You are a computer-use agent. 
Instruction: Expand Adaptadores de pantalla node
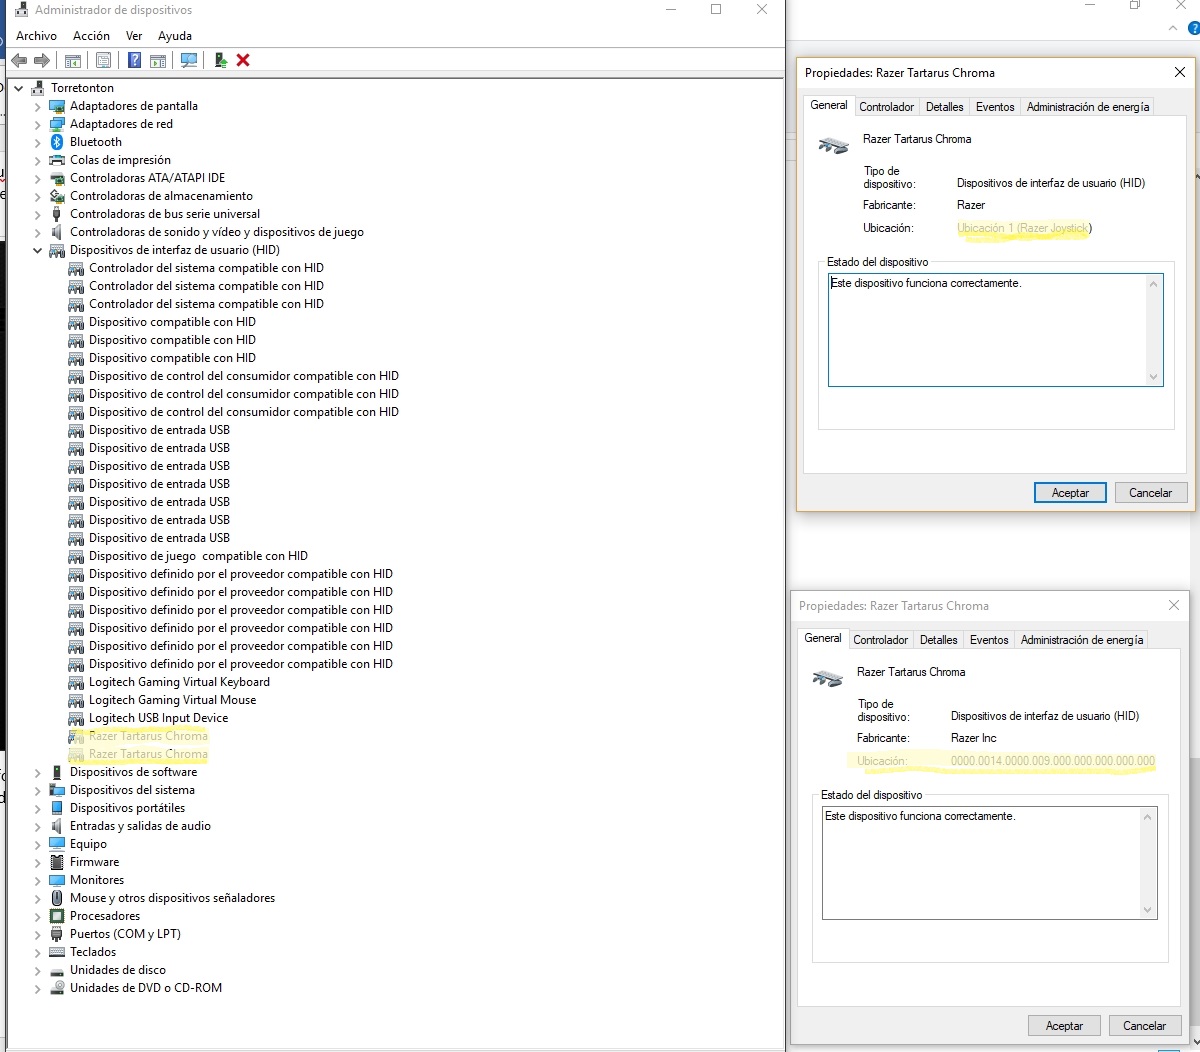[38, 106]
